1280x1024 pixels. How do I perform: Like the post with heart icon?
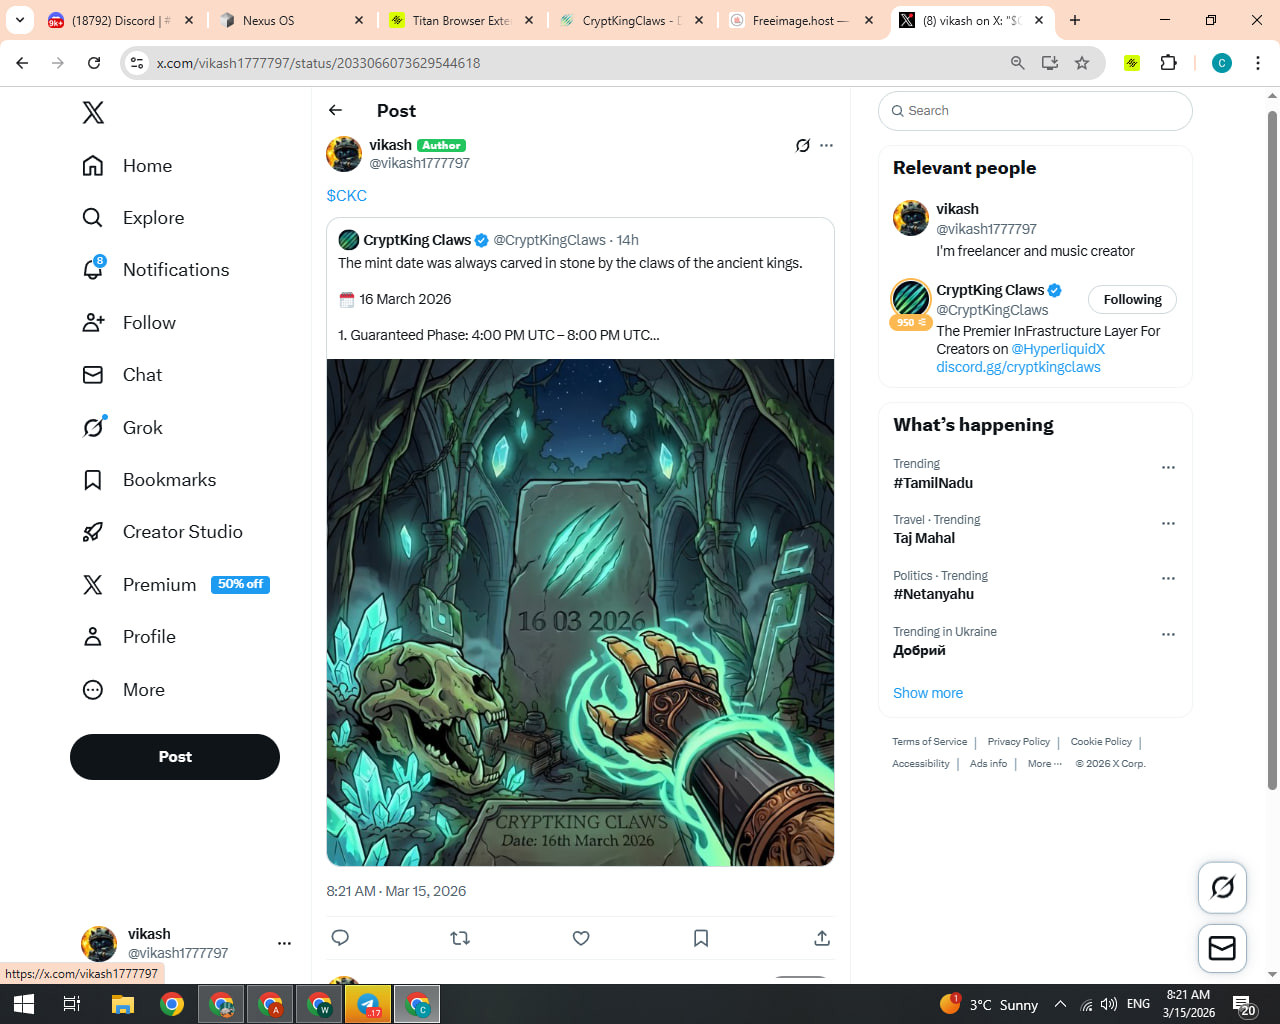tap(581, 938)
